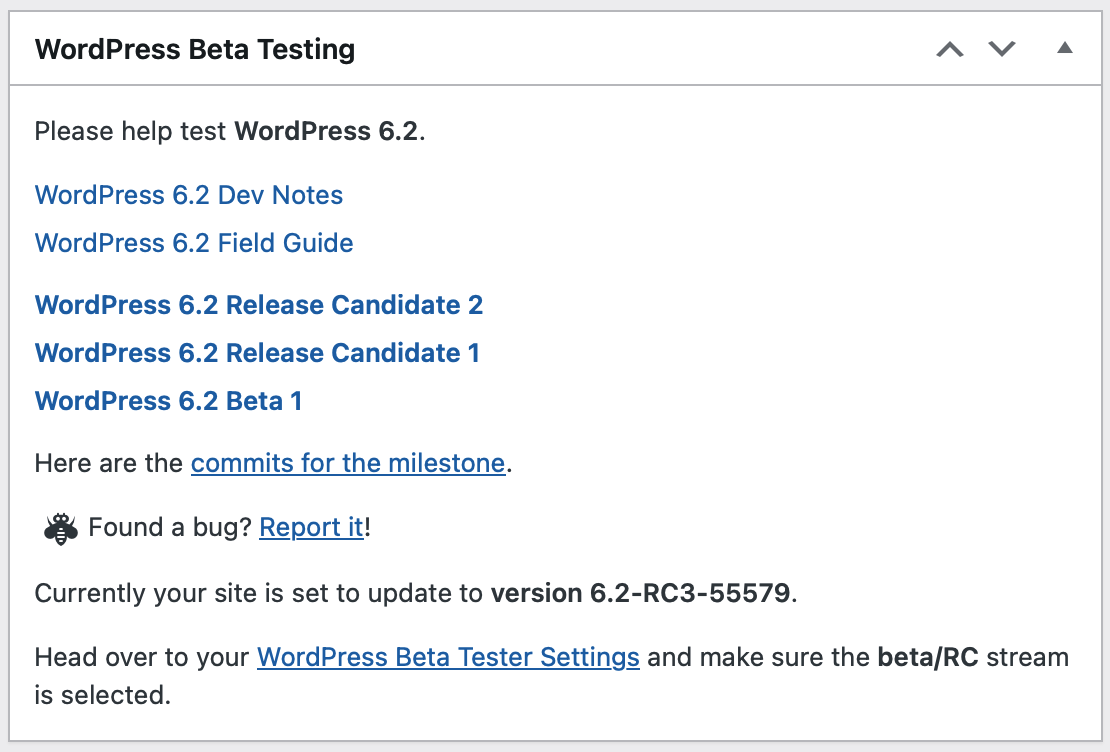Move the Beta Testing widget up
This screenshot has height=752, width=1110.
949,49
